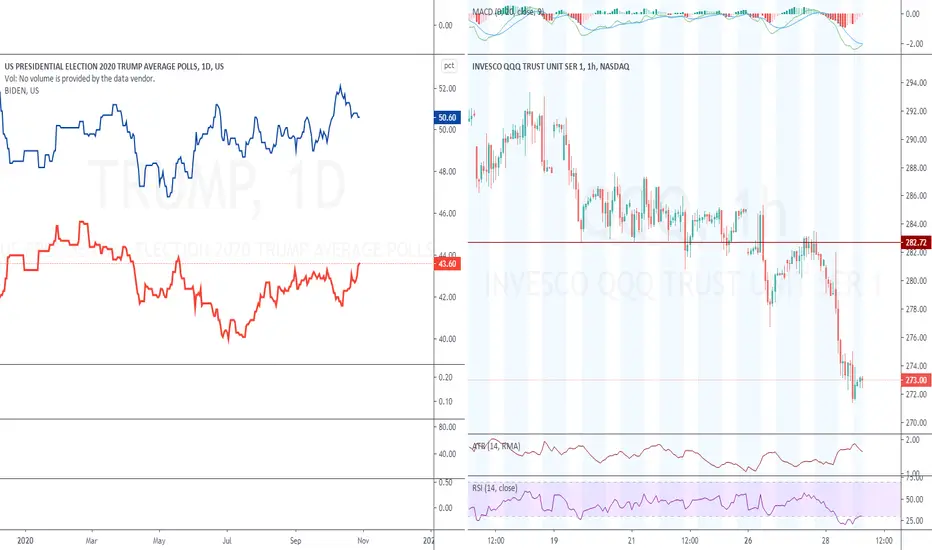
Task: Click the 21 date label on QQQ time axis
Action: 631,540
